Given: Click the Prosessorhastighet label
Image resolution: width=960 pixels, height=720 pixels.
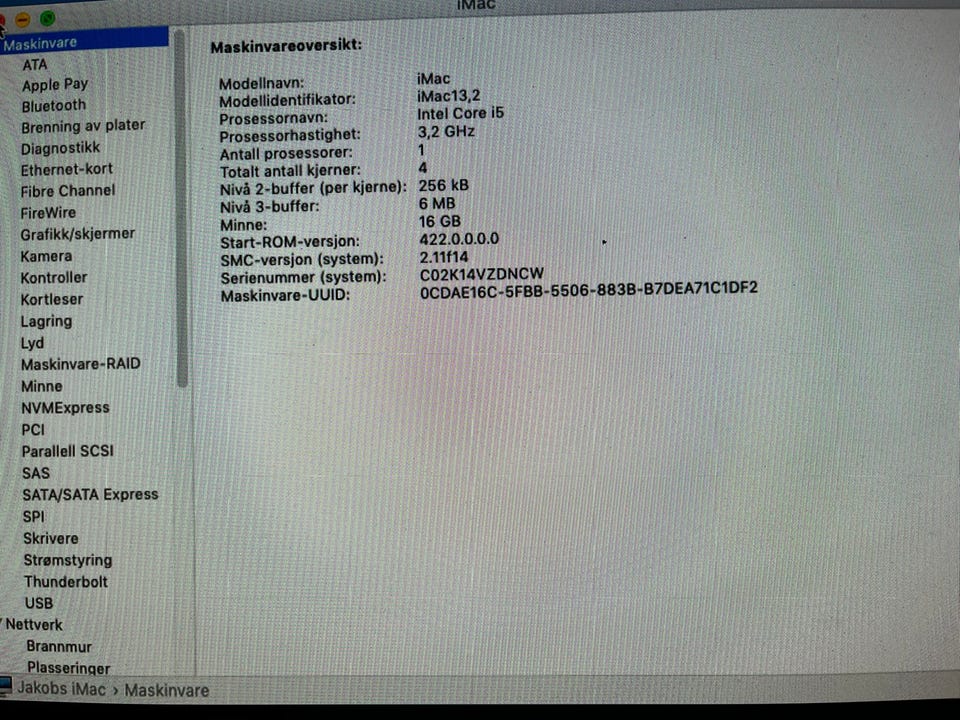Looking at the screenshot, I should 290,135.
